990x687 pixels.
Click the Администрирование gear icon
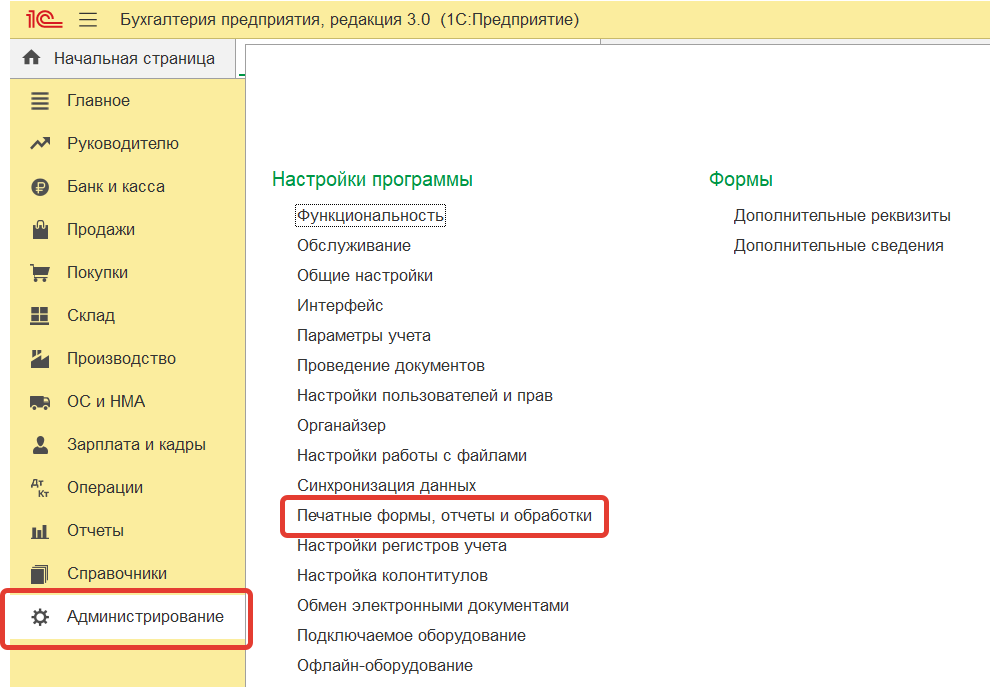click(40, 617)
